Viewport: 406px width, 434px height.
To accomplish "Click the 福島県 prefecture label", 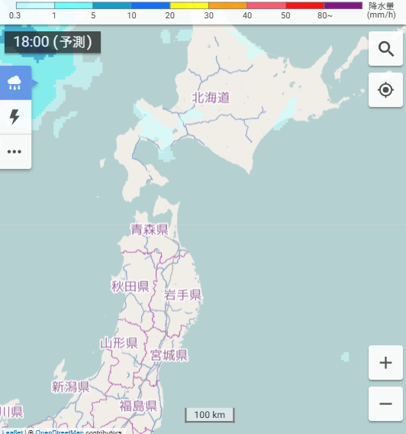I will tap(138, 406).
